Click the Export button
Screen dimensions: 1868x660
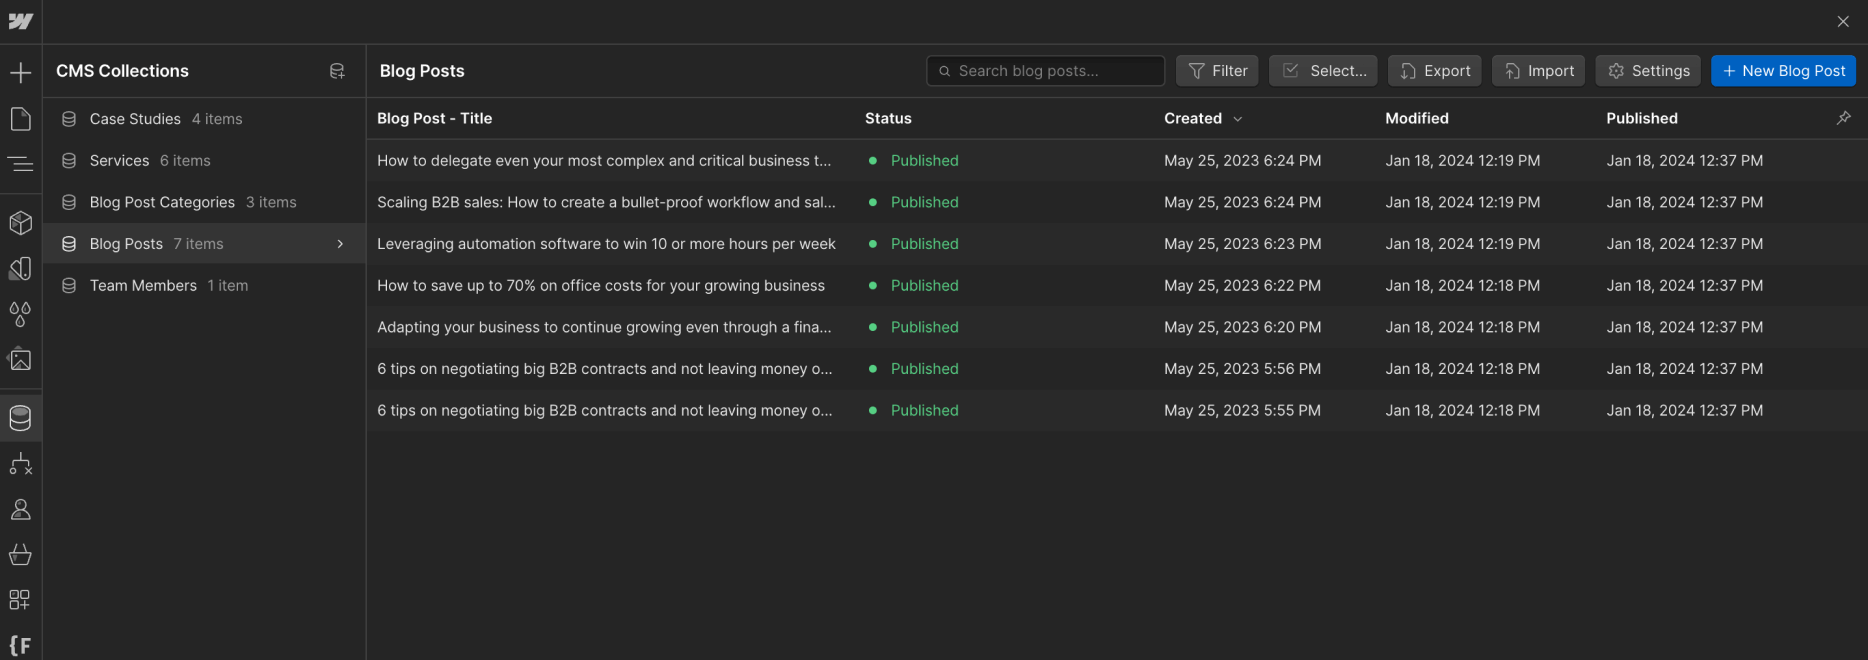point(1434,71)
